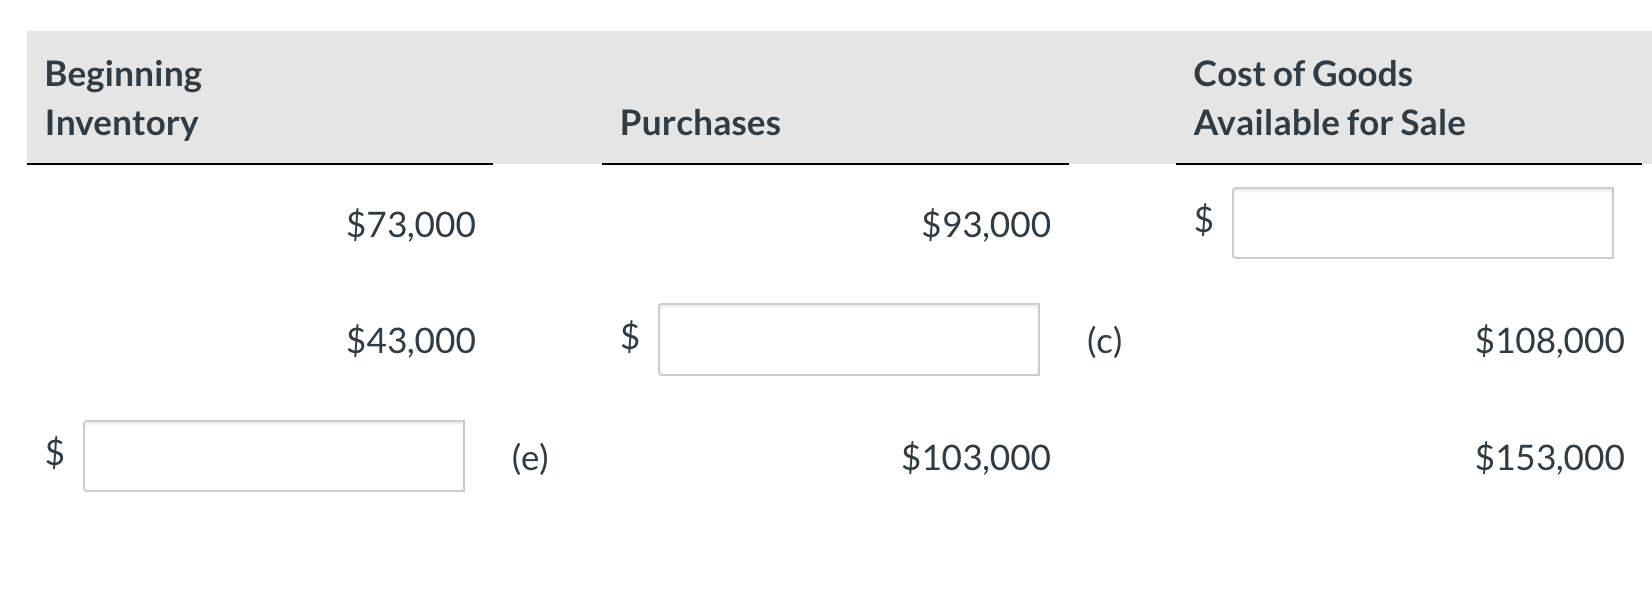1652x616 pixels.
Task: Select the $103,000 purchases amount
Action: [976, 458]
